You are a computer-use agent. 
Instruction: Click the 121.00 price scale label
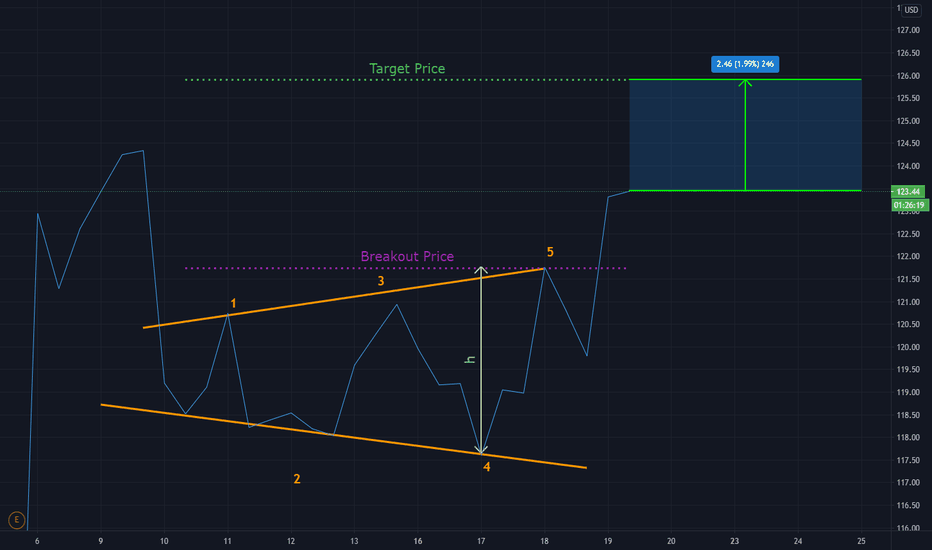coord(908,302)
